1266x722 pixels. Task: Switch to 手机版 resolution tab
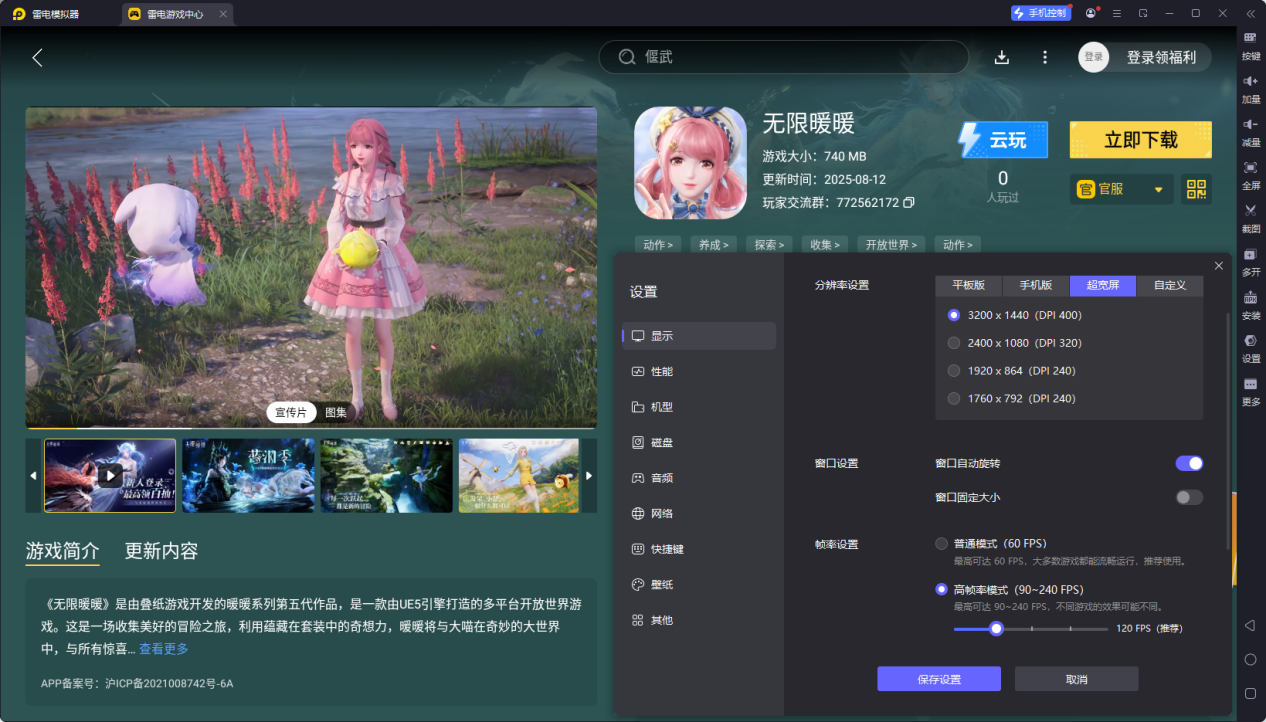(1036, 285)
